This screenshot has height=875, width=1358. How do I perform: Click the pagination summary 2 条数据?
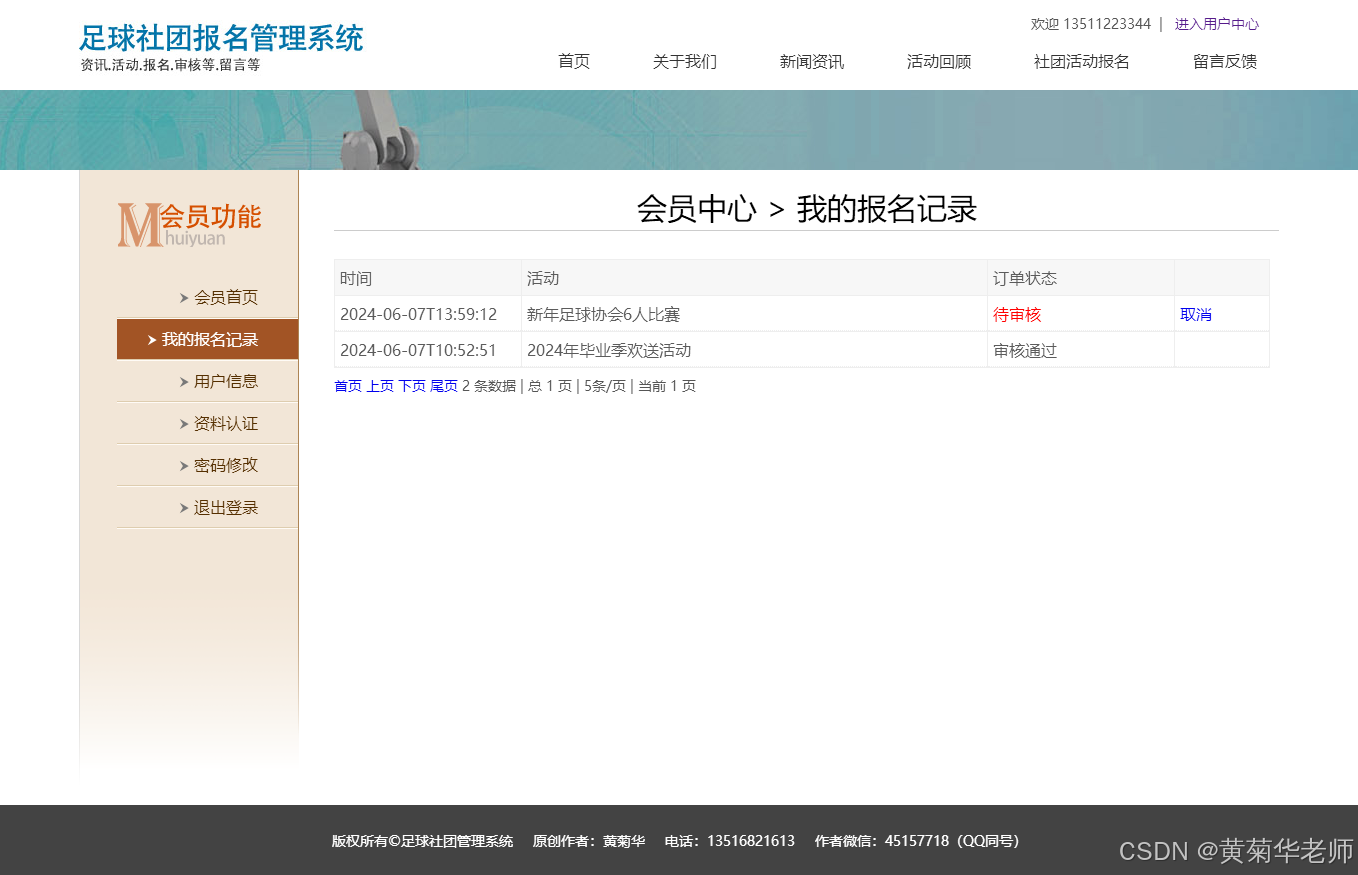pyautogui.click(x=489, y=386)
